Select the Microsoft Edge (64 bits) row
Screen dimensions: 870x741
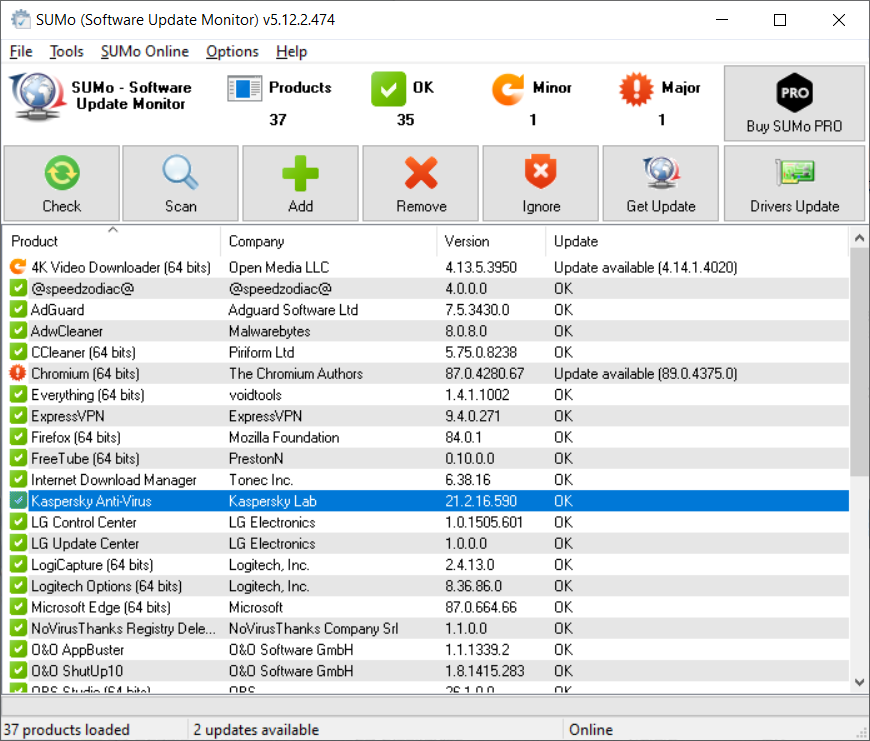point(426,607)
